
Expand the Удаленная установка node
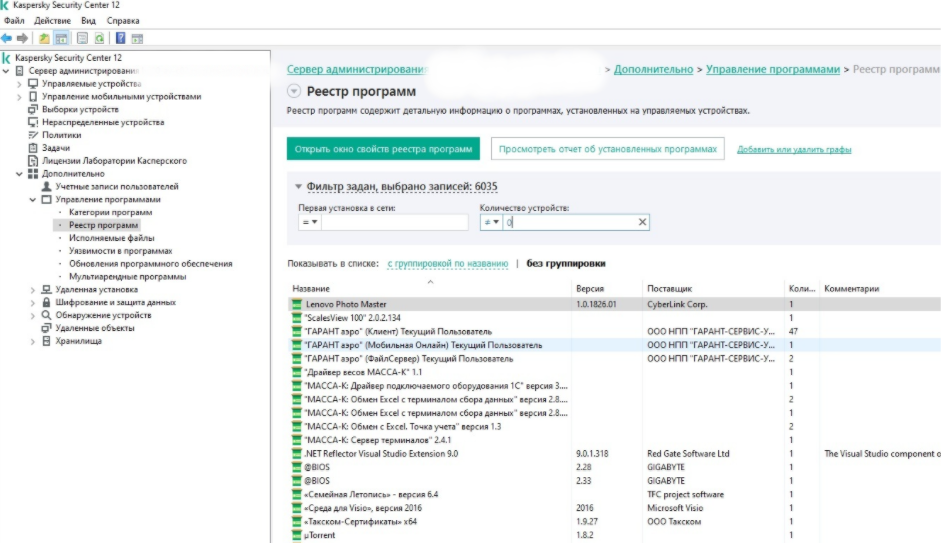tap(33, 290)
